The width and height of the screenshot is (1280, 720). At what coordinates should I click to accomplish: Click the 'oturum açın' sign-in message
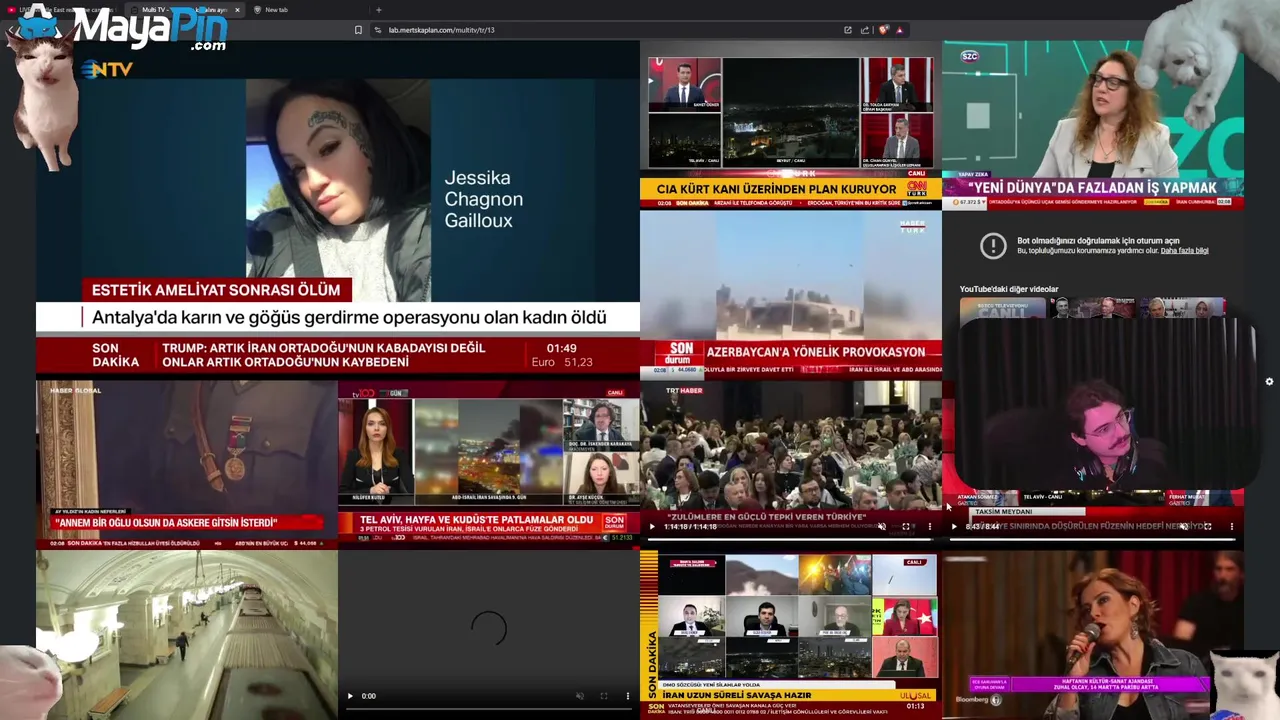1098,241
